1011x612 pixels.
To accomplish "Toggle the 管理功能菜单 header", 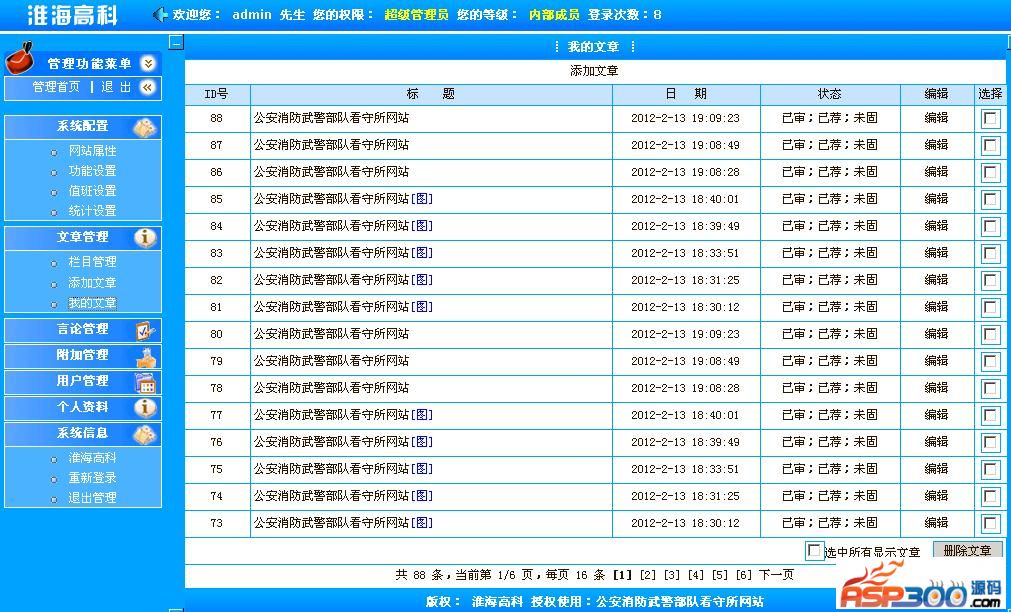I will (89, 63).
